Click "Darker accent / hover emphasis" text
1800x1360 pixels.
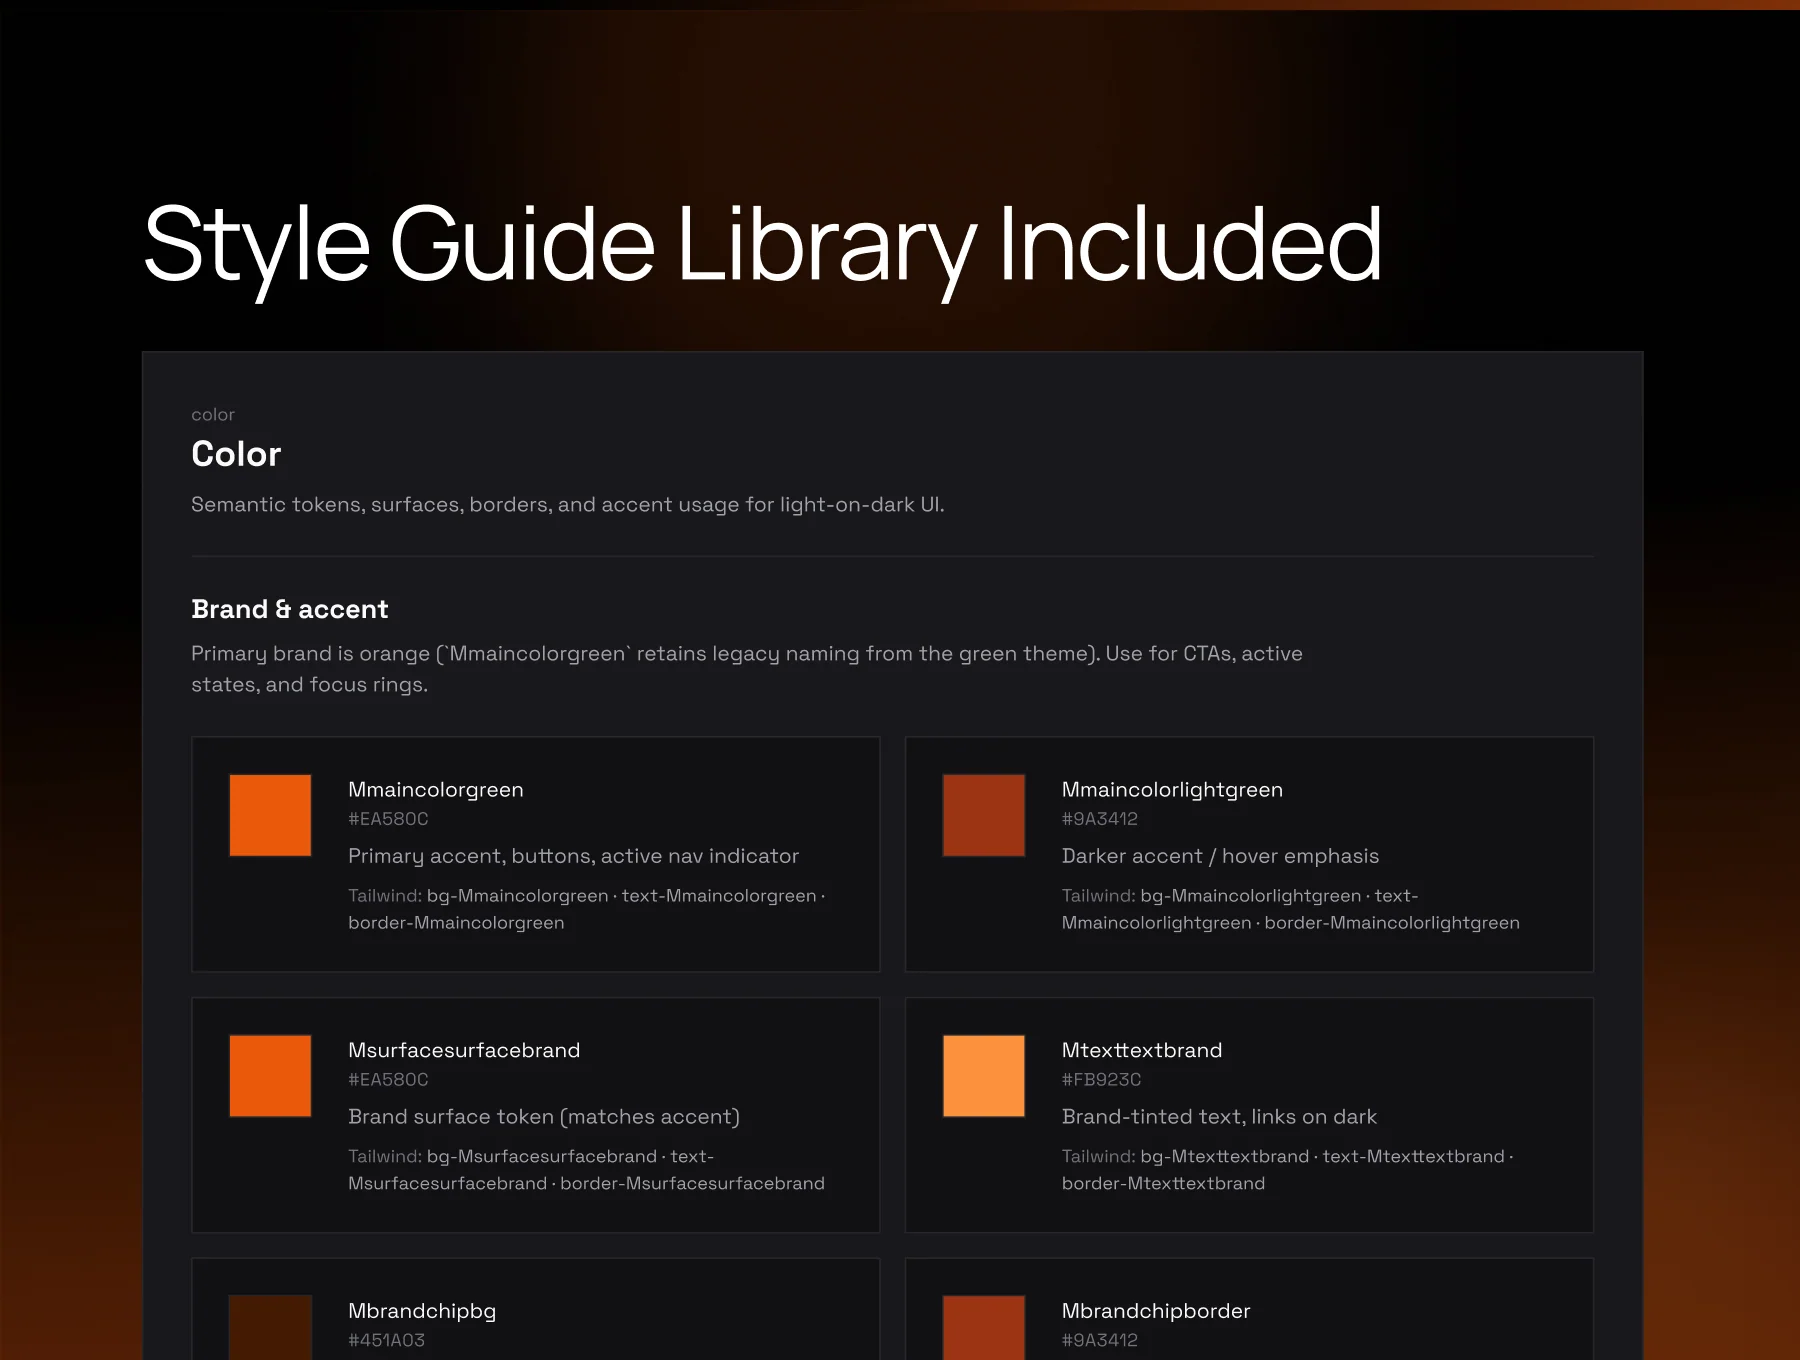(x=1220, y=856)
